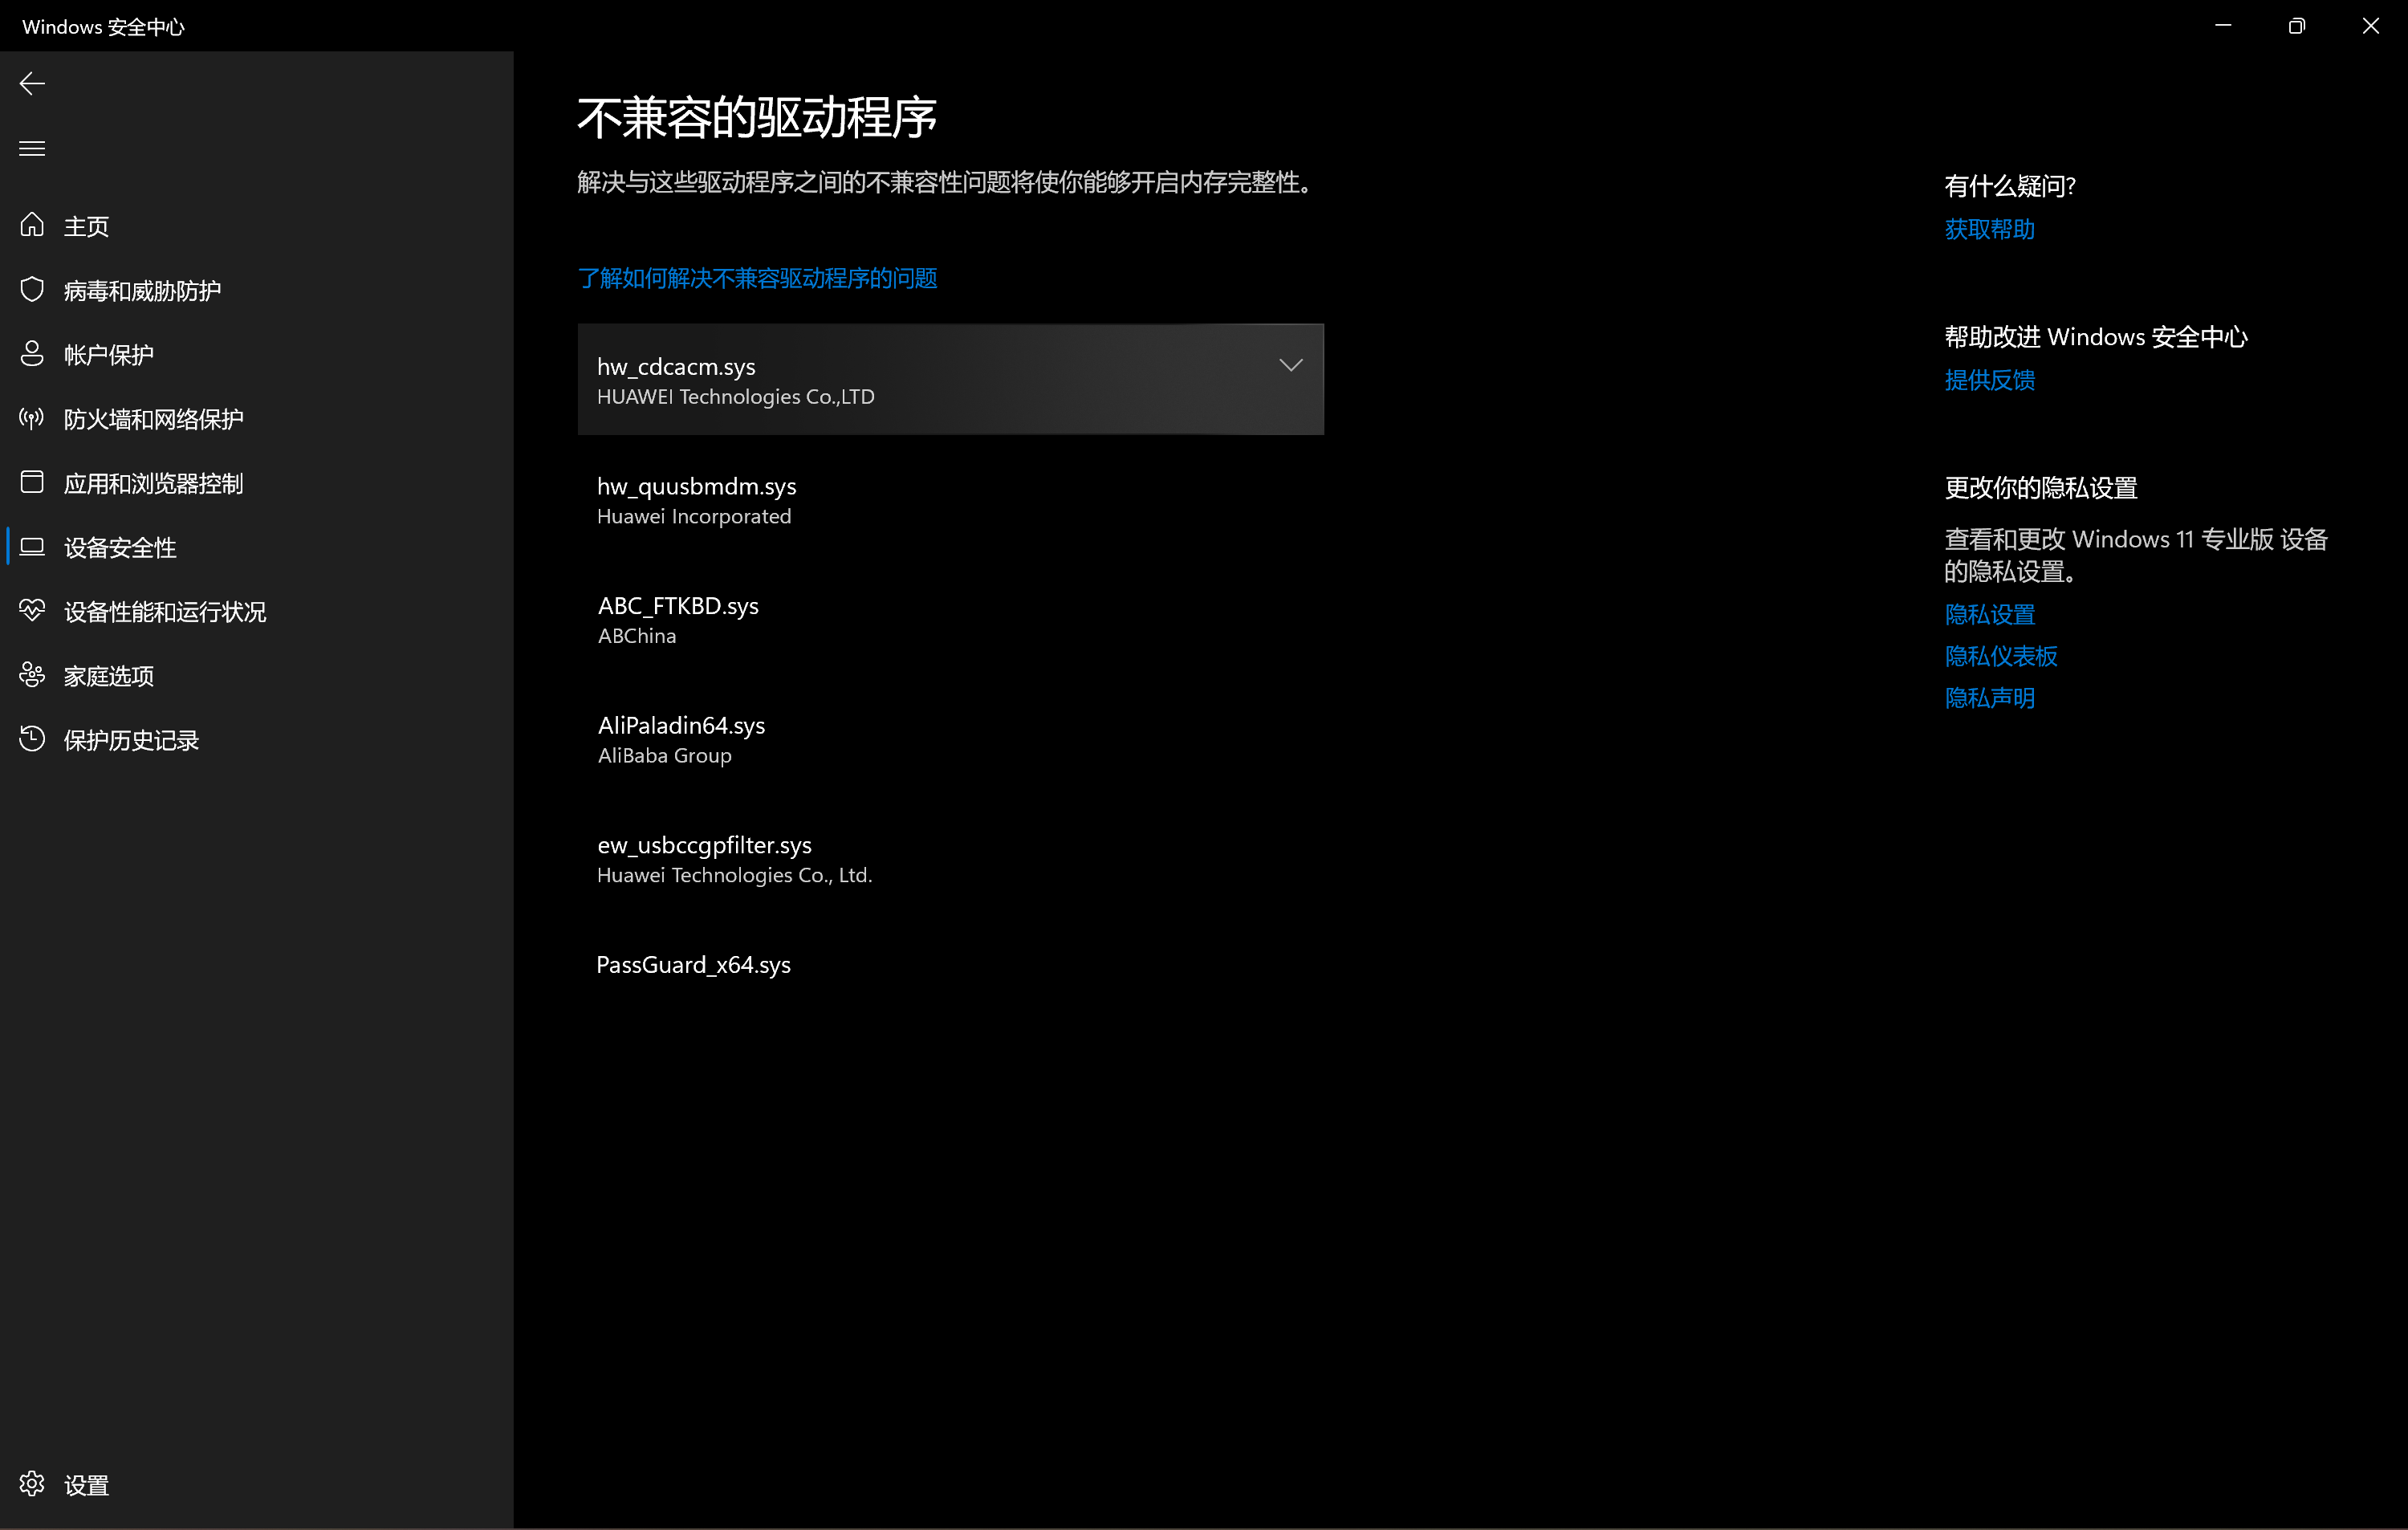
Task: Expand the AliPaladin64.sys driver entry
Action: (950, 740)
